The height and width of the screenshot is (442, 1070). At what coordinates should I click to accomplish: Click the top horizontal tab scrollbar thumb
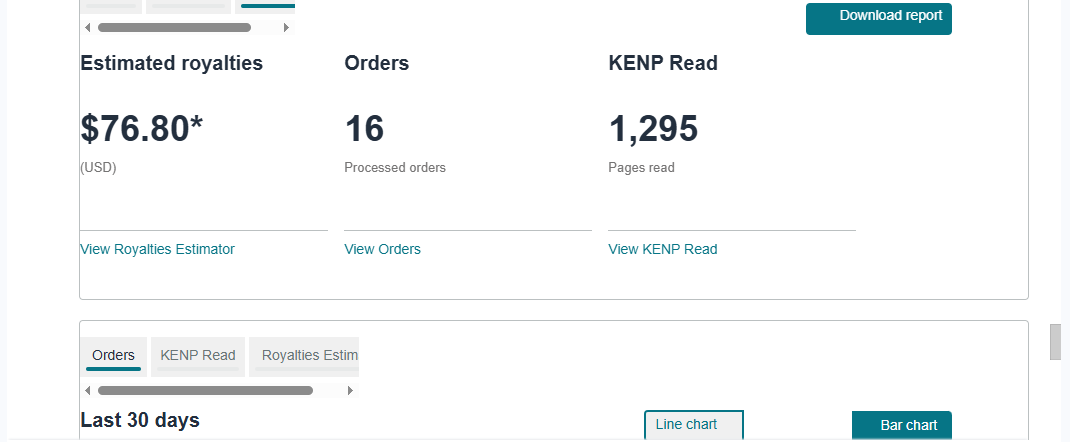click(174, 28)
